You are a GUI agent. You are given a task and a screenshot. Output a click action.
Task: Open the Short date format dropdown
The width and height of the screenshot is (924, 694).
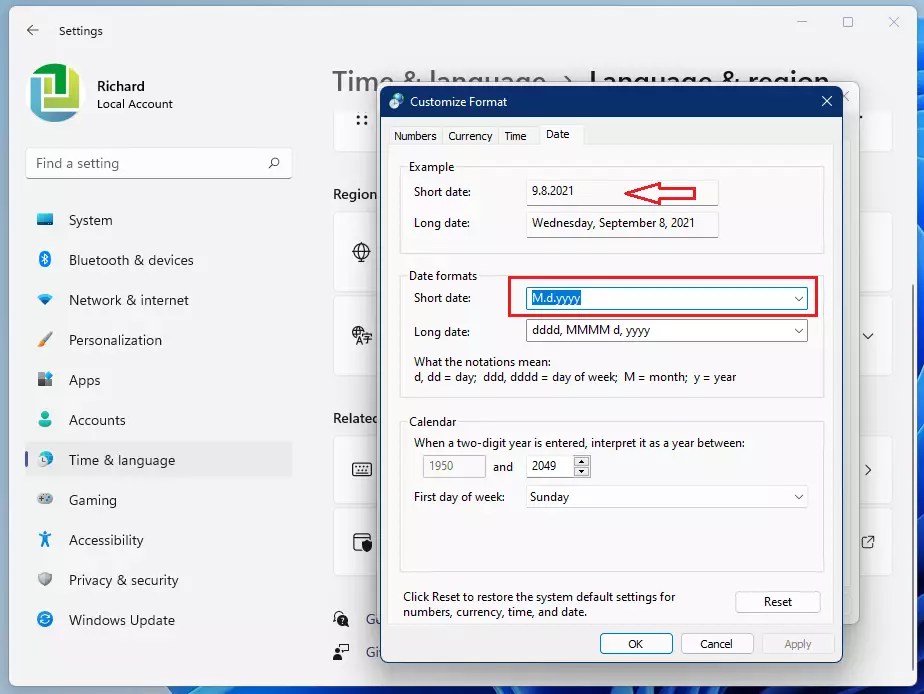coord(798,296)
